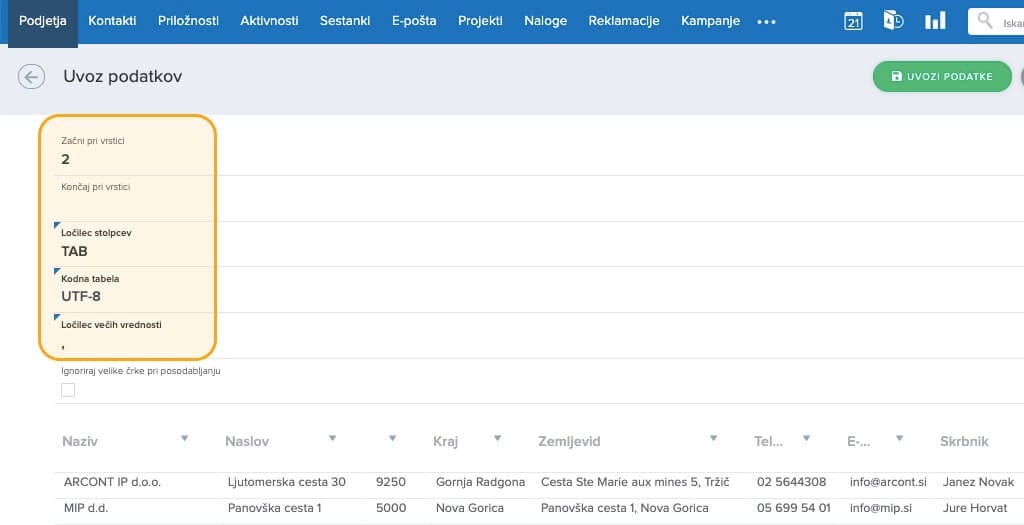Click the Skrbnik column header
The width and height of the screenshot is (1024, 525).
[964, 441]
